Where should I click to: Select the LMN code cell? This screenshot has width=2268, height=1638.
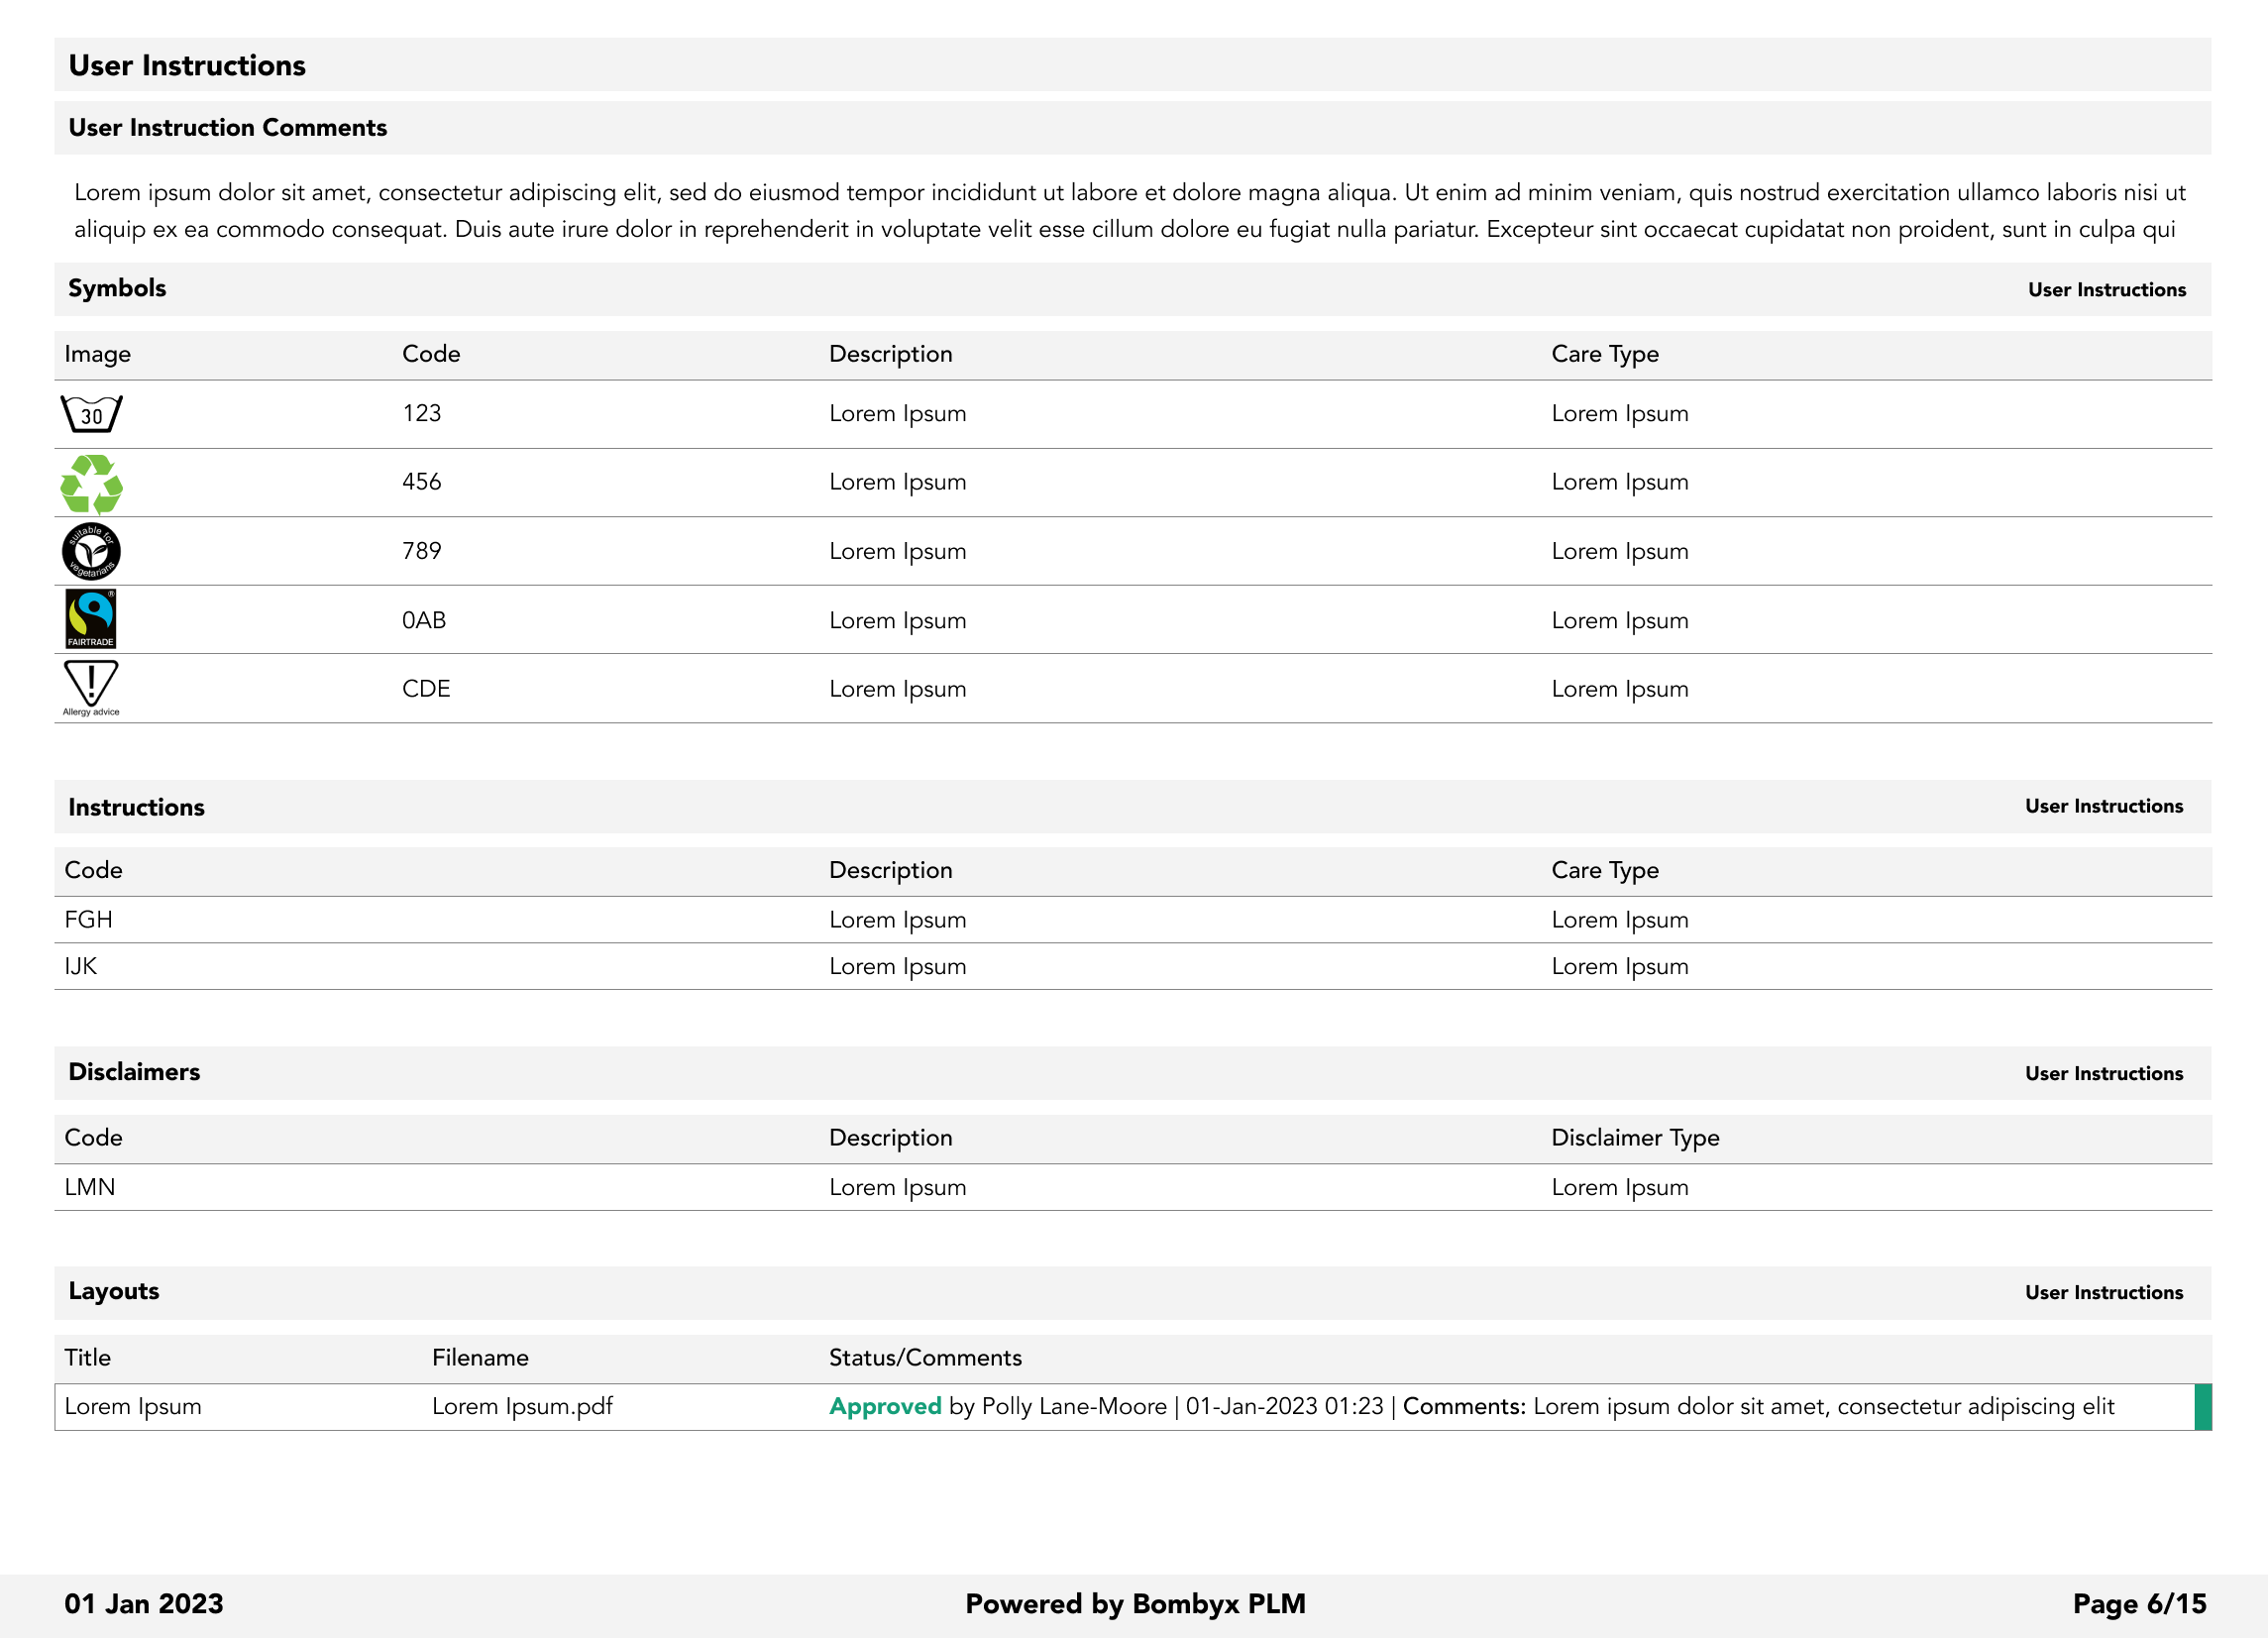click(90, 1188)
